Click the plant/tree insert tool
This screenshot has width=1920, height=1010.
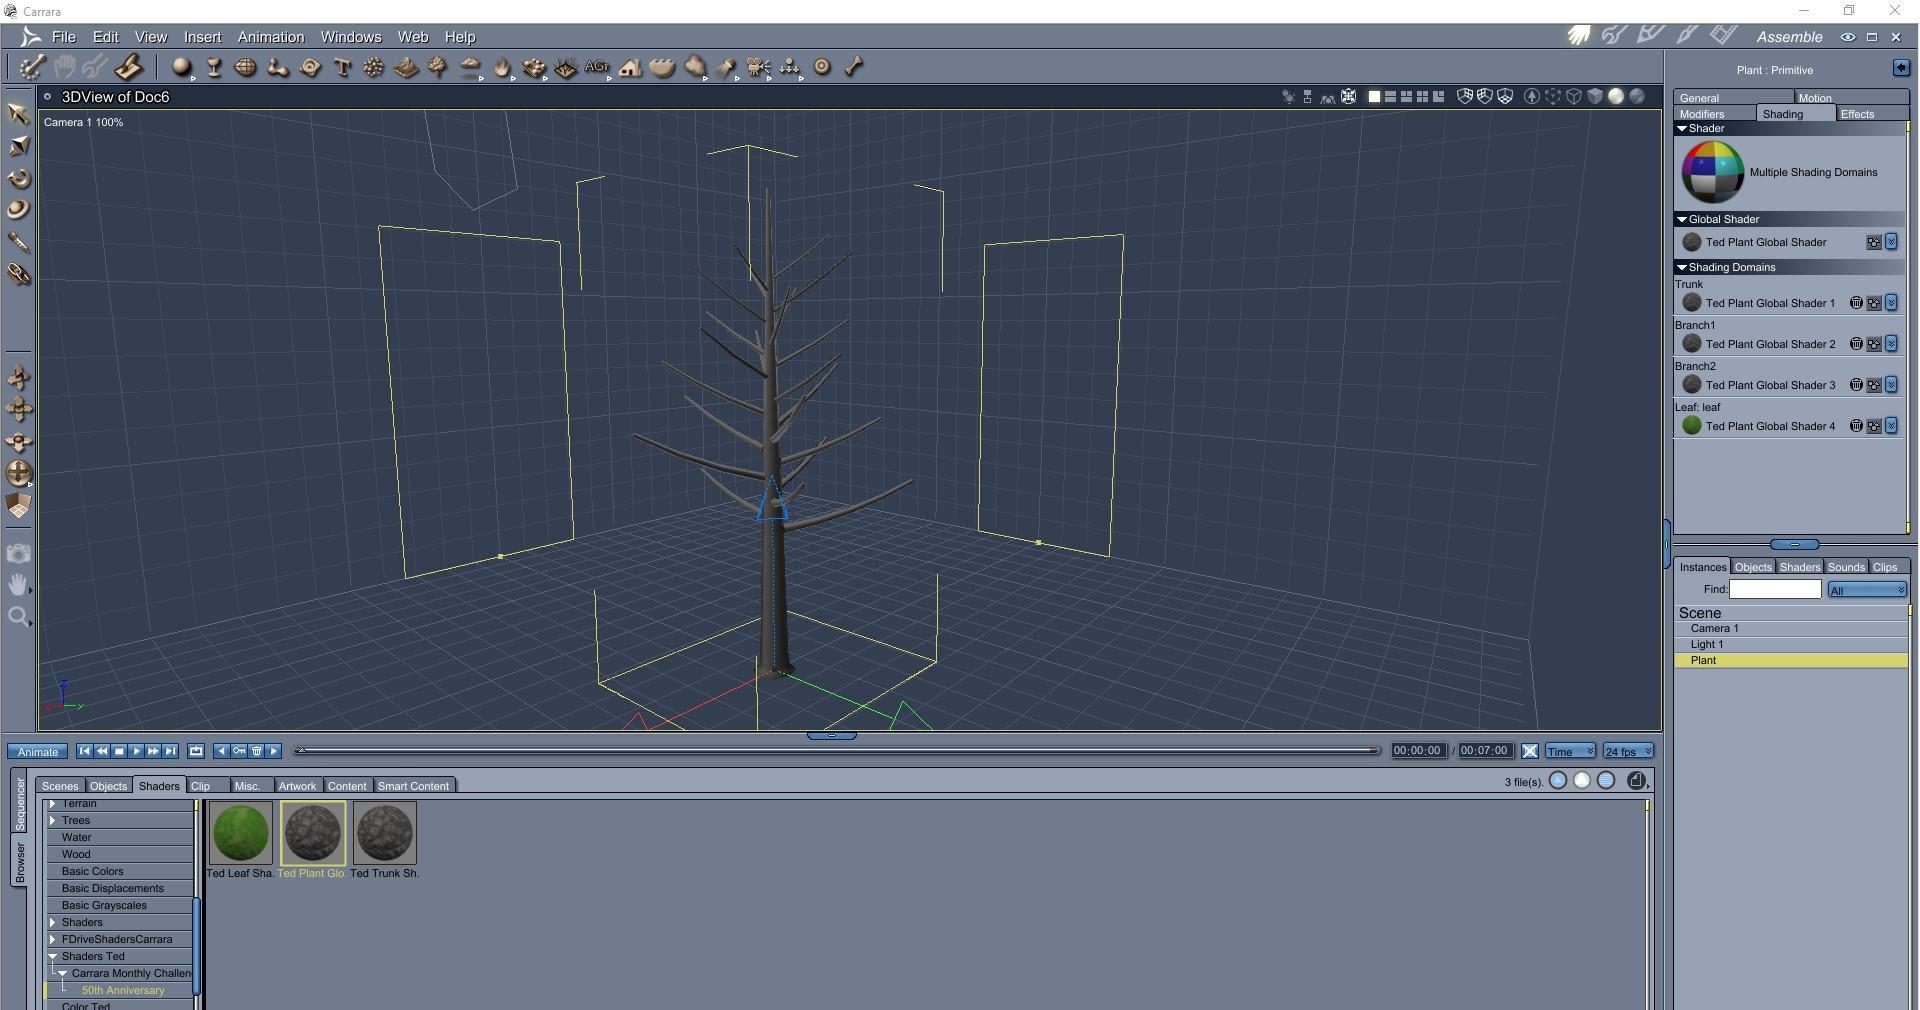[438, 67]
